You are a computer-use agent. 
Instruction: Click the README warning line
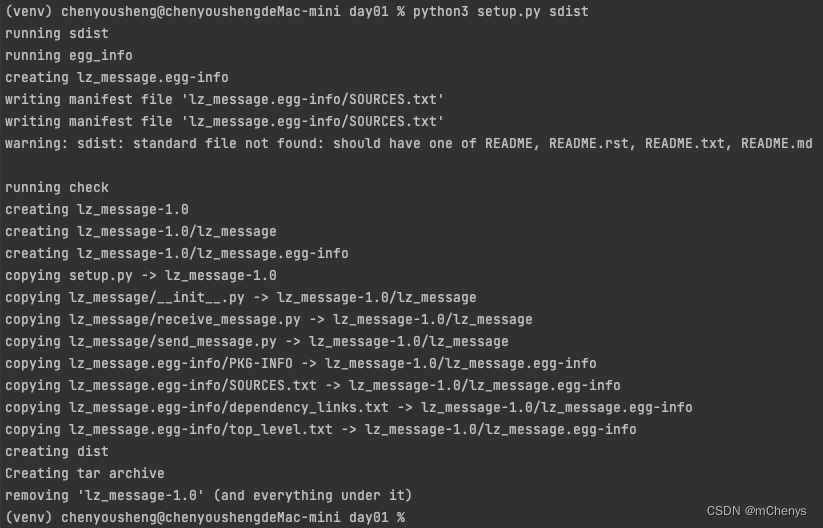409,144
